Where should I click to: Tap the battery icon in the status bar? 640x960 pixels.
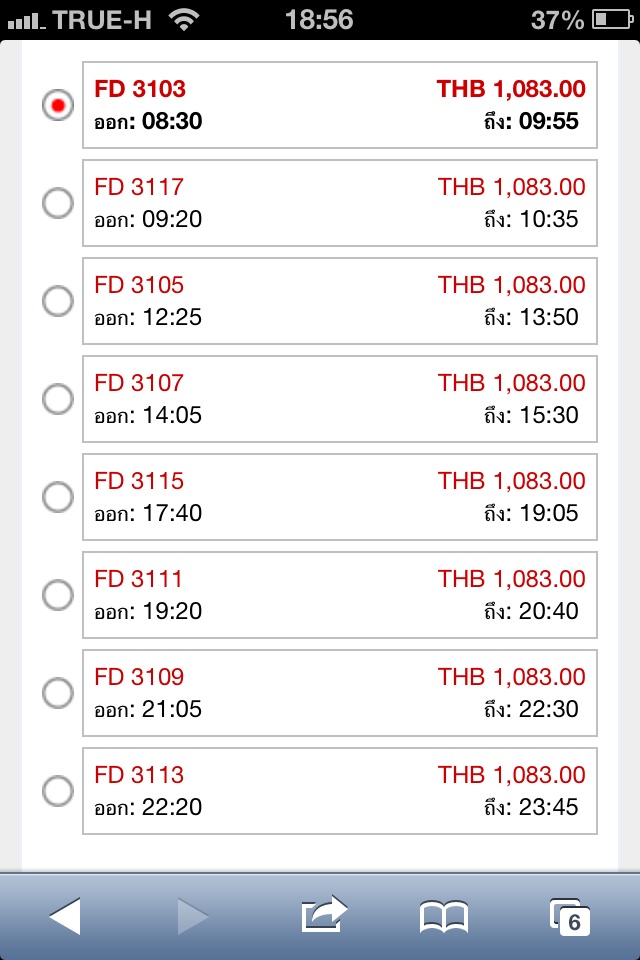(612, 20)
